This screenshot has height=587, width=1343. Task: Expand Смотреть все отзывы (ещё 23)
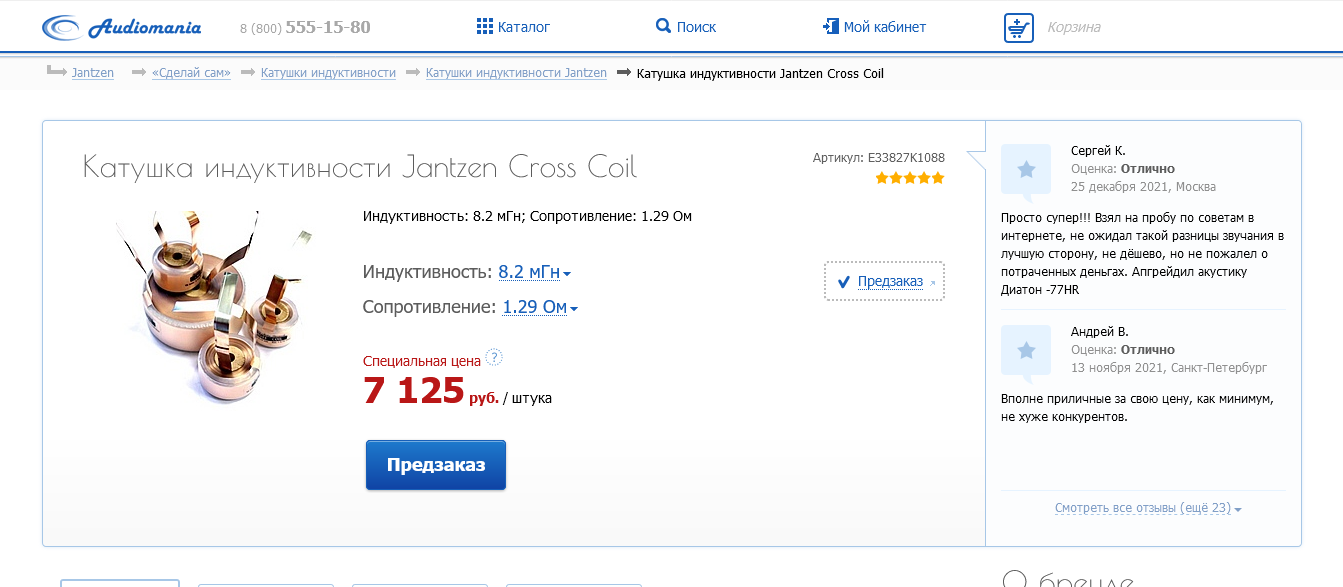click(1148, 508)
